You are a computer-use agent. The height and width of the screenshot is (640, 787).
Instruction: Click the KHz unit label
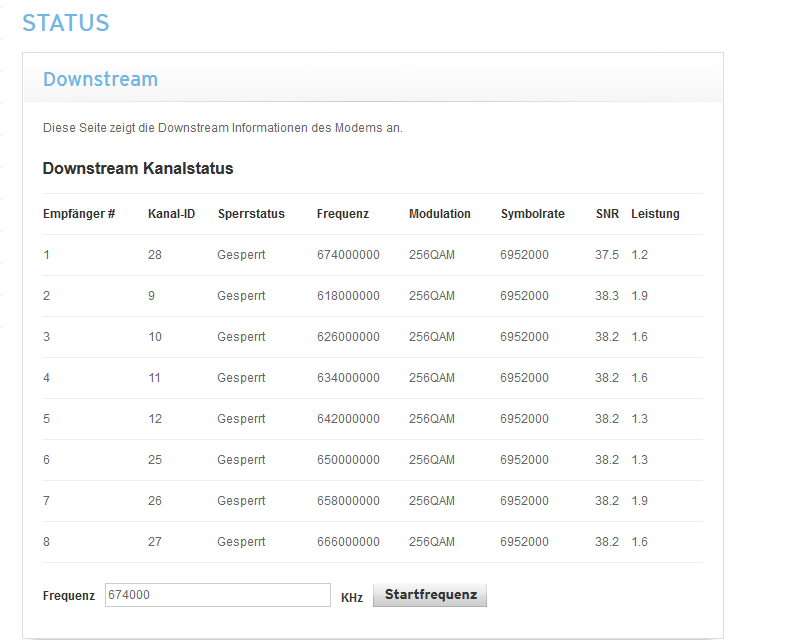[x=352, y=598]
